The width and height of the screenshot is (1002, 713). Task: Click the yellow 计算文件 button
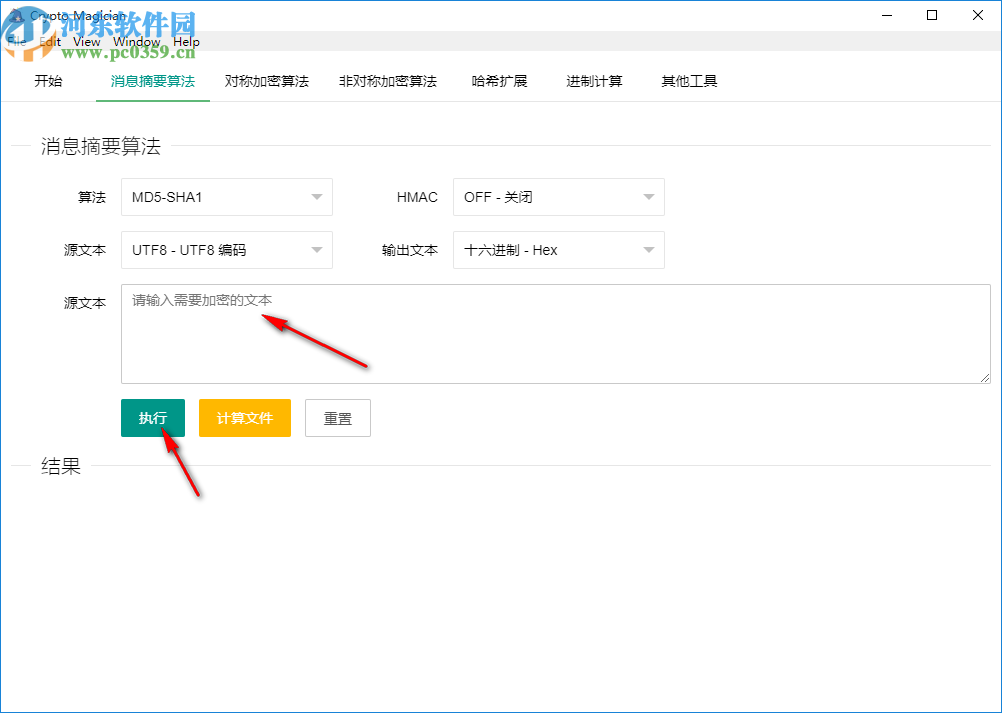point(244,418)
